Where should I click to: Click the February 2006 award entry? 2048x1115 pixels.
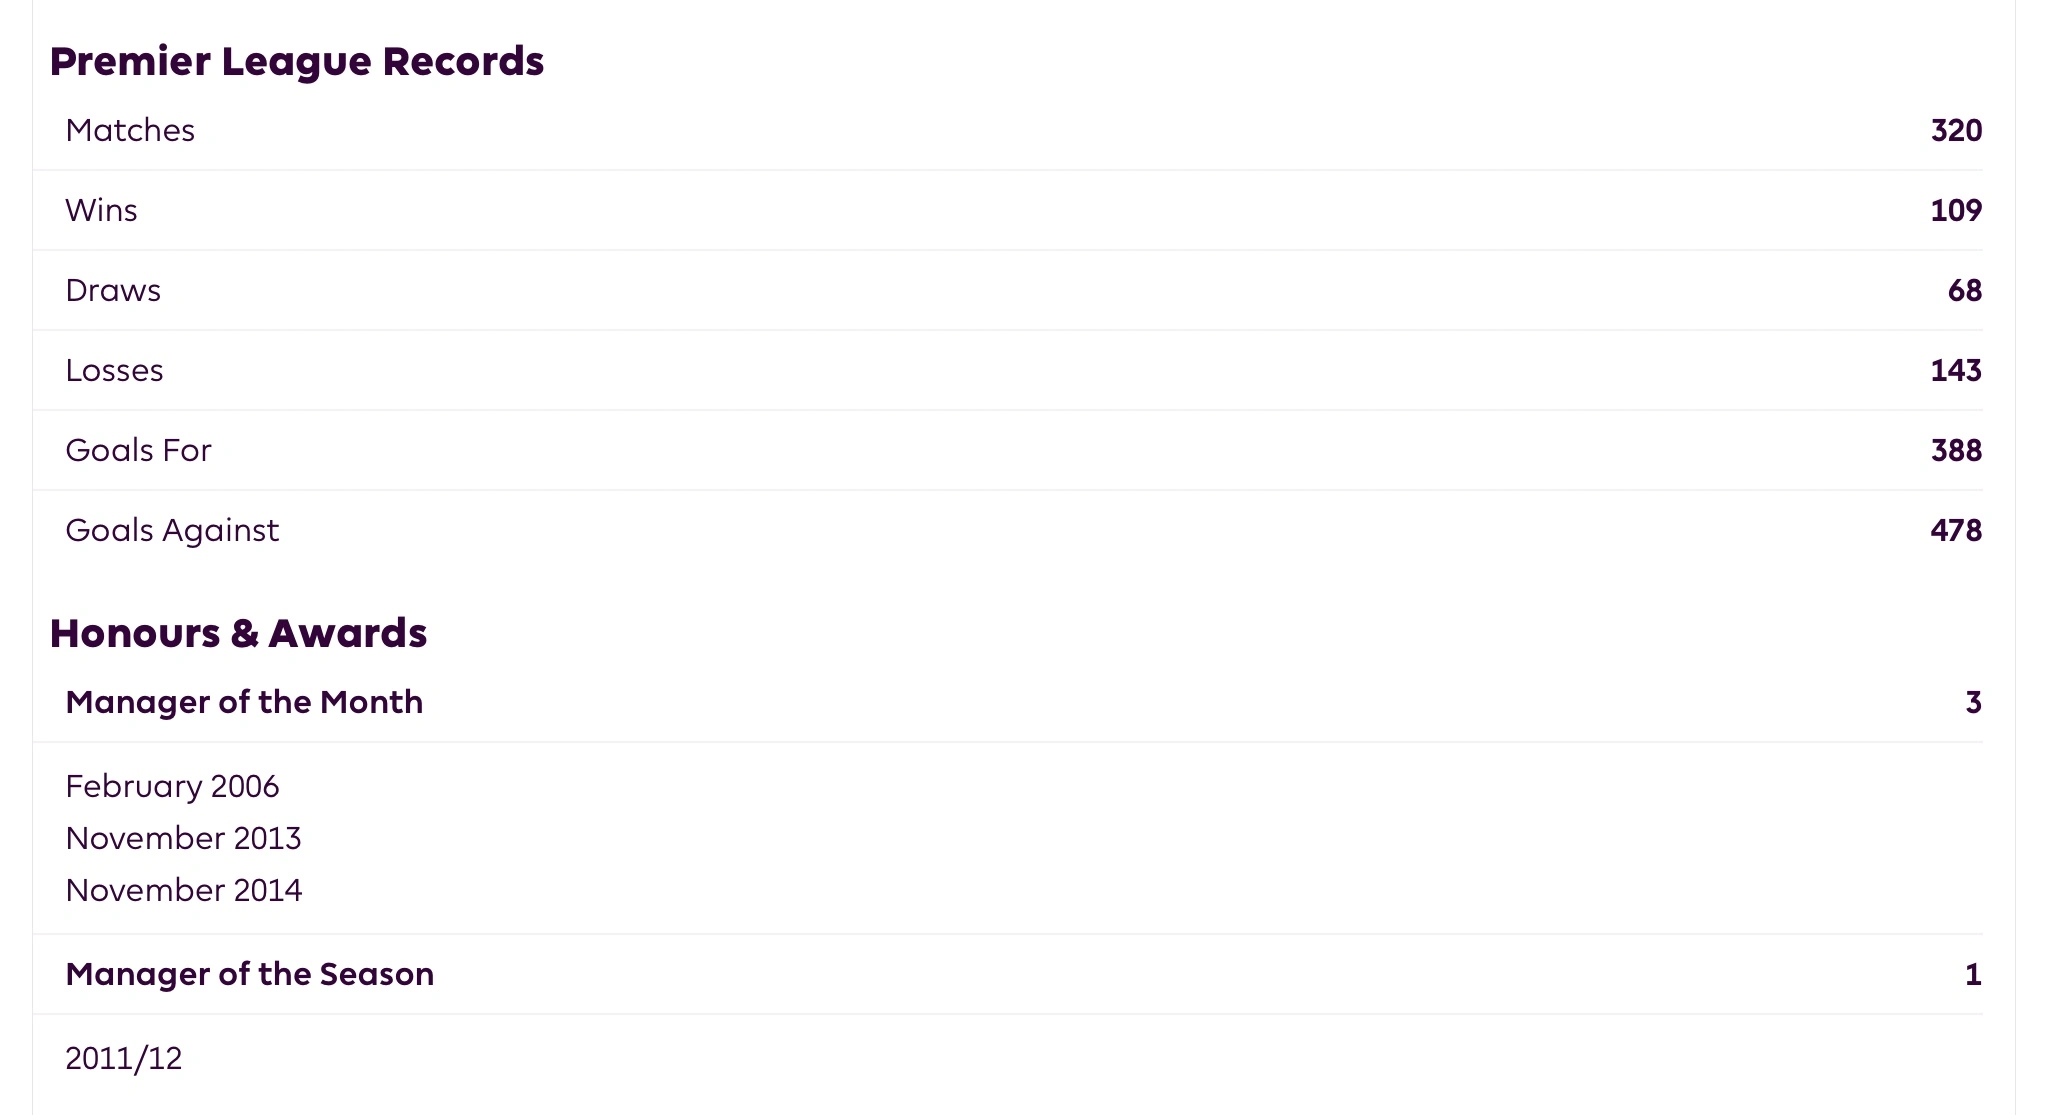pyautogui.click(x=172, y=787)
